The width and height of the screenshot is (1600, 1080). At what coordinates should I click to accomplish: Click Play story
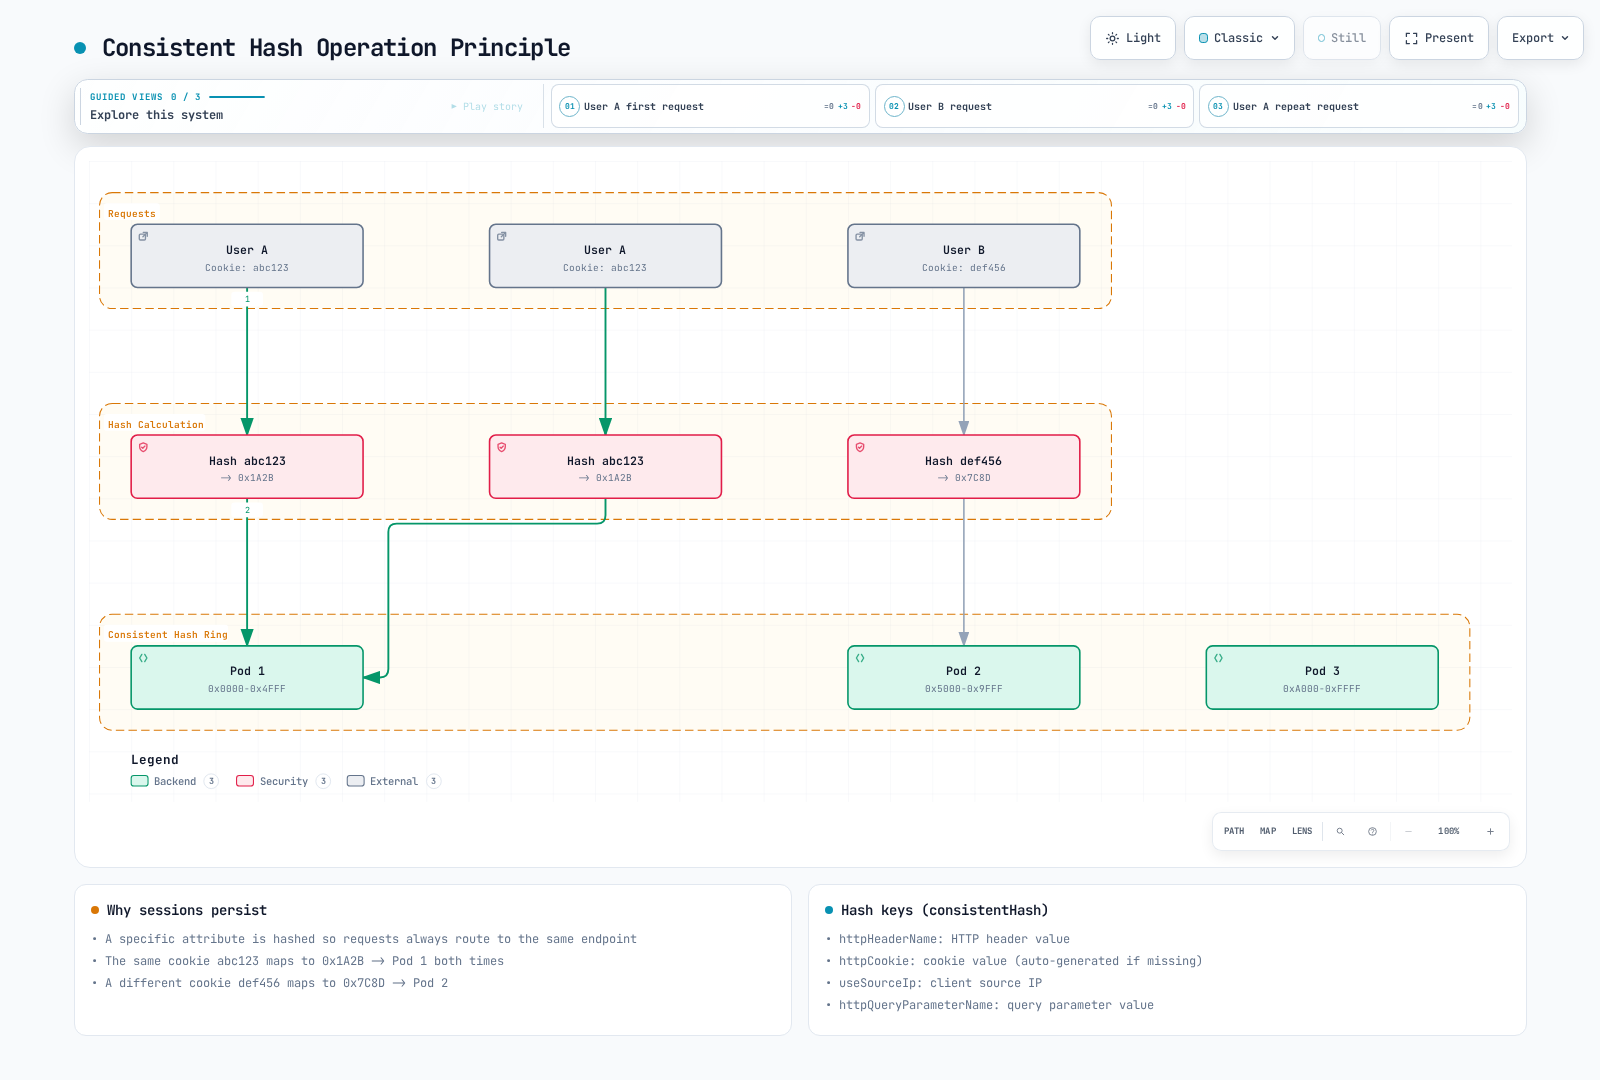pyautogui.click(x=487, y=106)
